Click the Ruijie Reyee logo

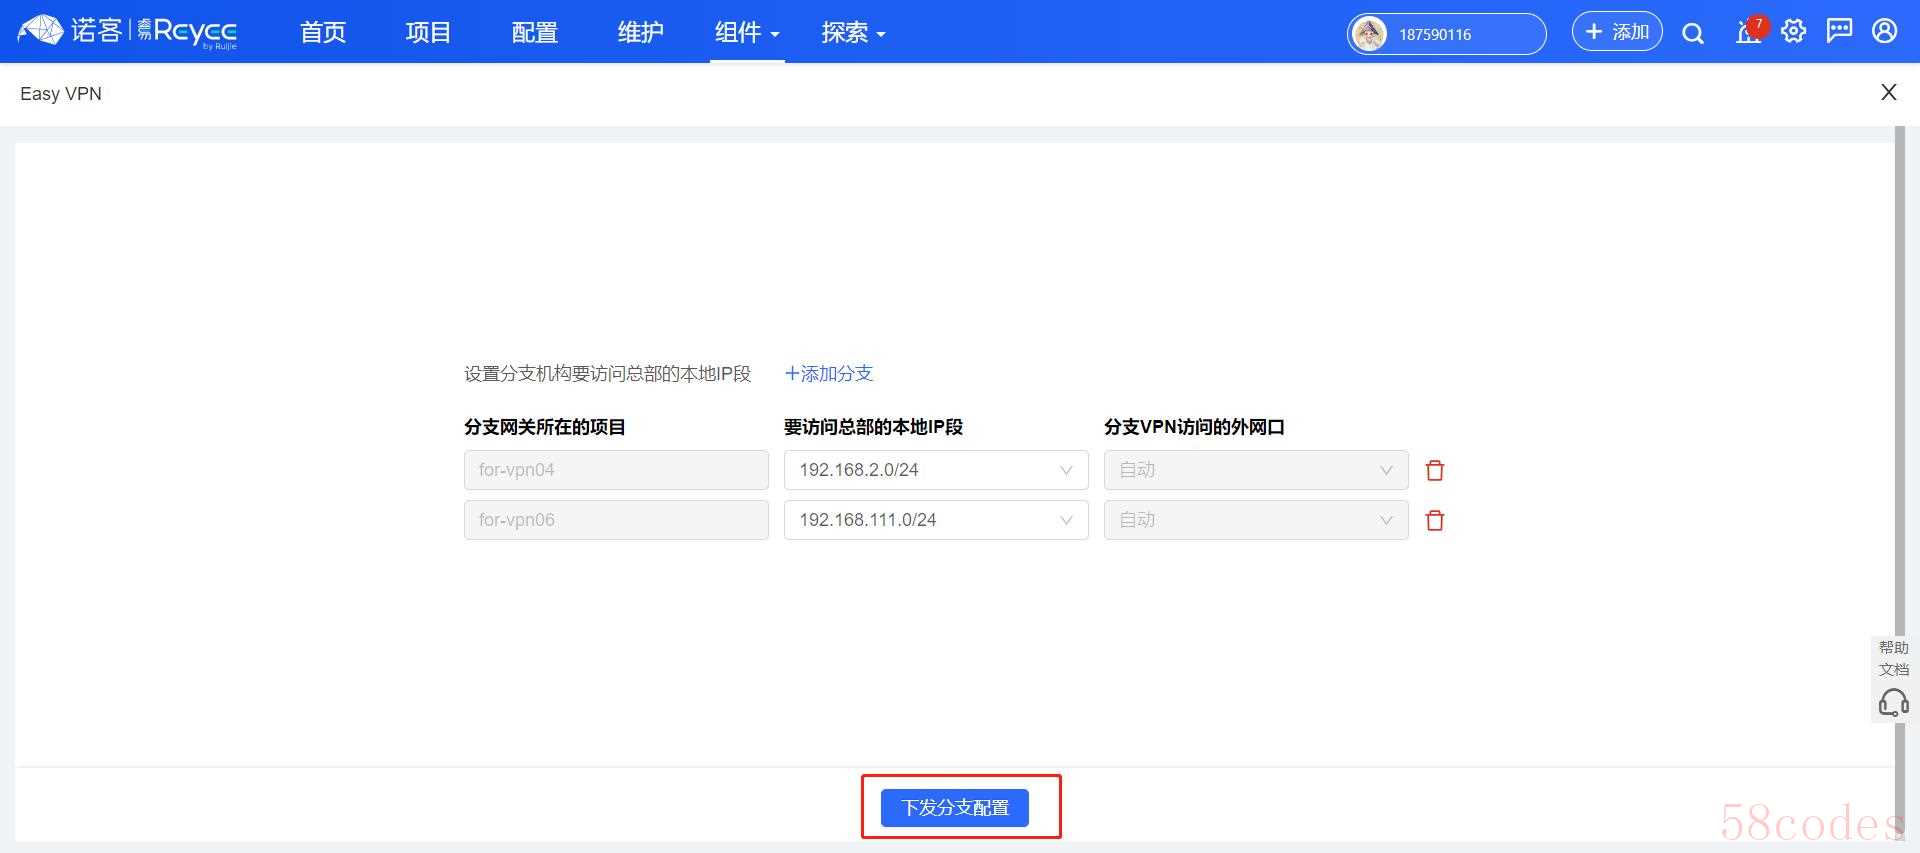[x=128, y=32]
